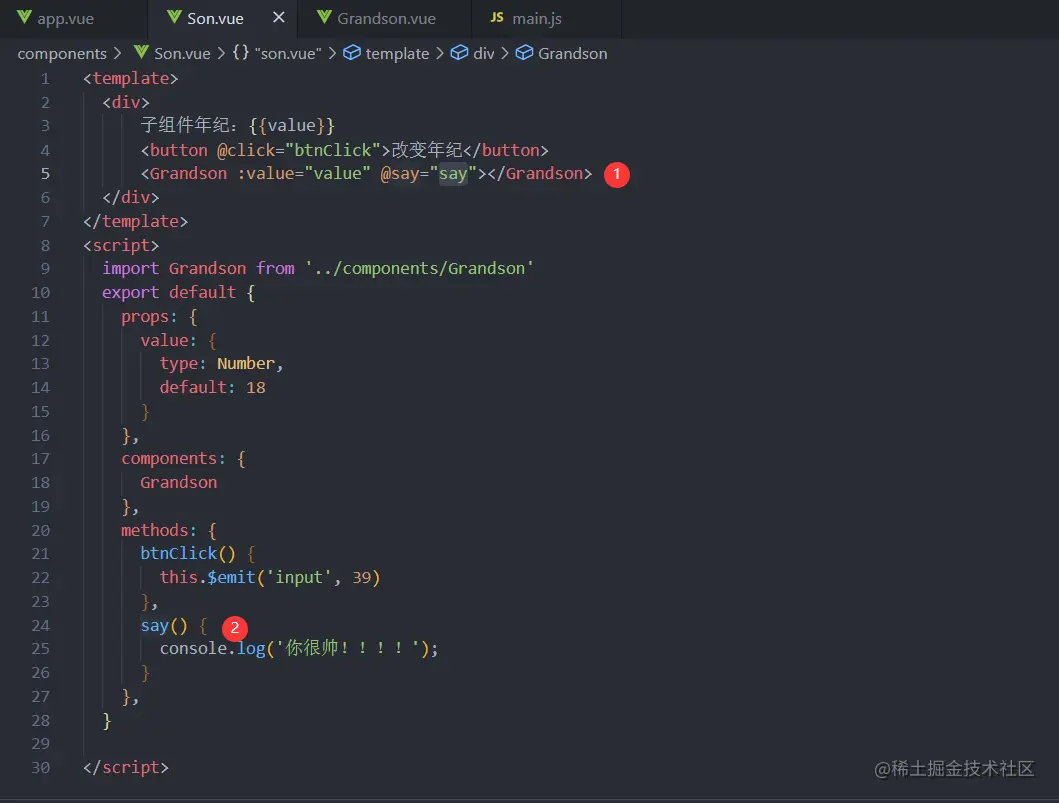This screenshot has width=1059, height=803.
Task: Click the export default keyword line
Action: [178, 292]
